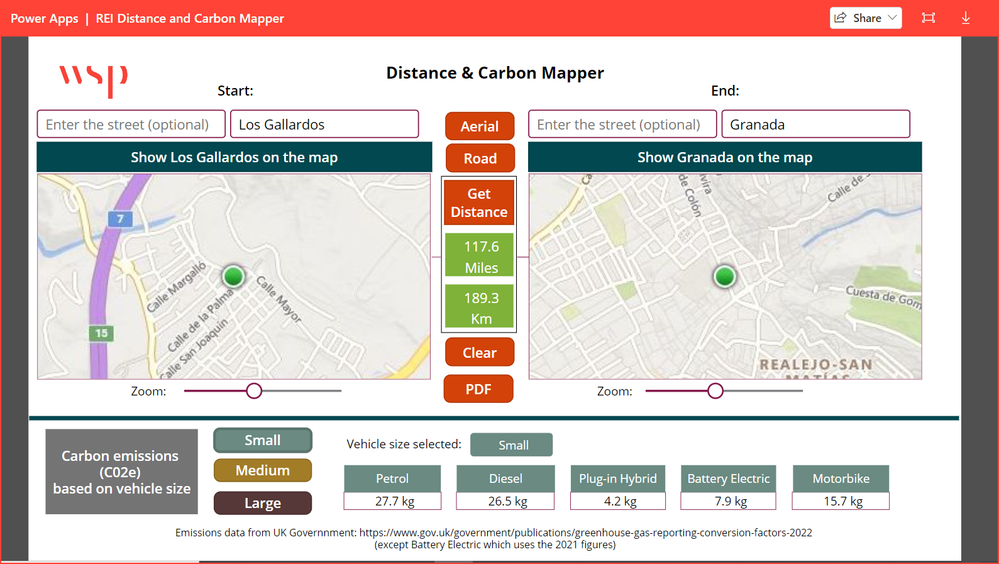Click the Clear button
Image resolution: width=999 pixels, height=564 pixels.
(x=480, y=352)
